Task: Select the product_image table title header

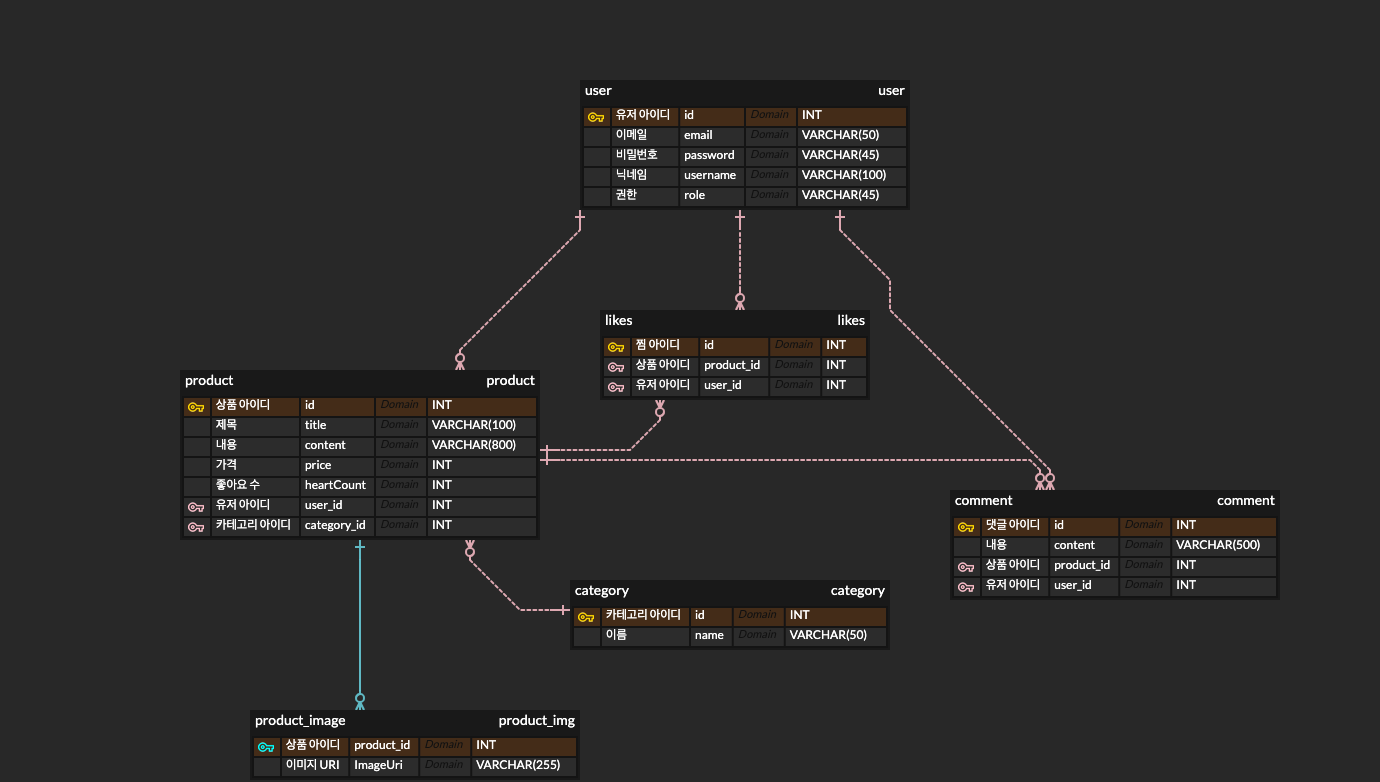Action: pos(300,720)
